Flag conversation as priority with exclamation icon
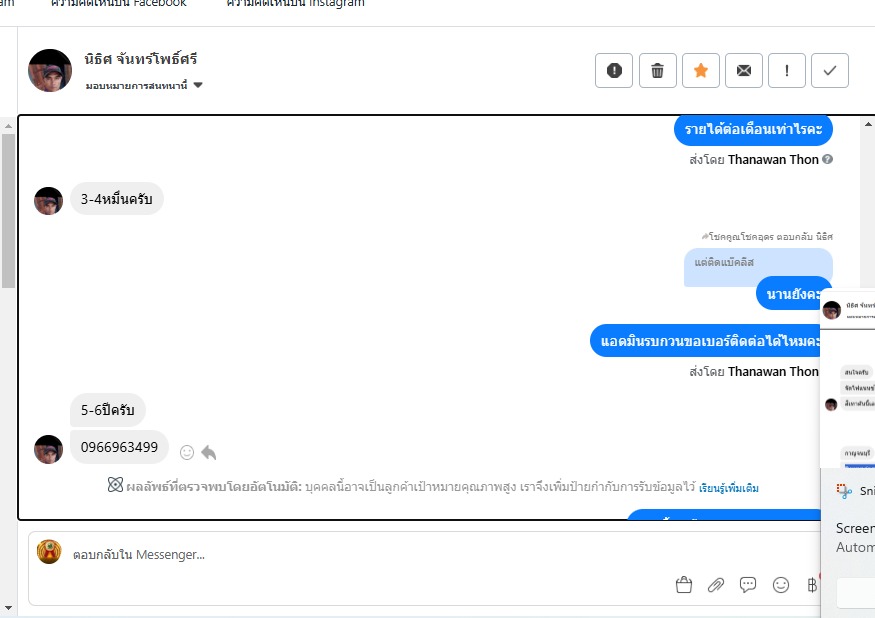Screen dimensions: 875x618 click(787, 70)
